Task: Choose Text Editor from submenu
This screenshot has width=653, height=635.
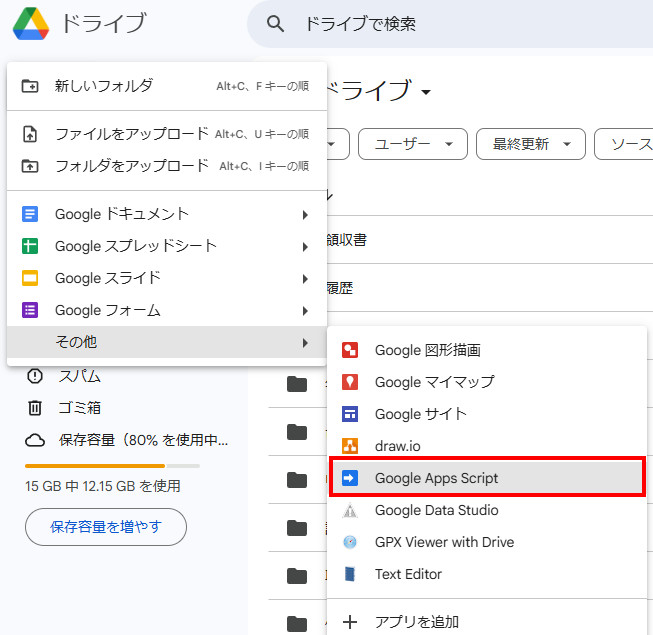Action: [x=487, y=574]
